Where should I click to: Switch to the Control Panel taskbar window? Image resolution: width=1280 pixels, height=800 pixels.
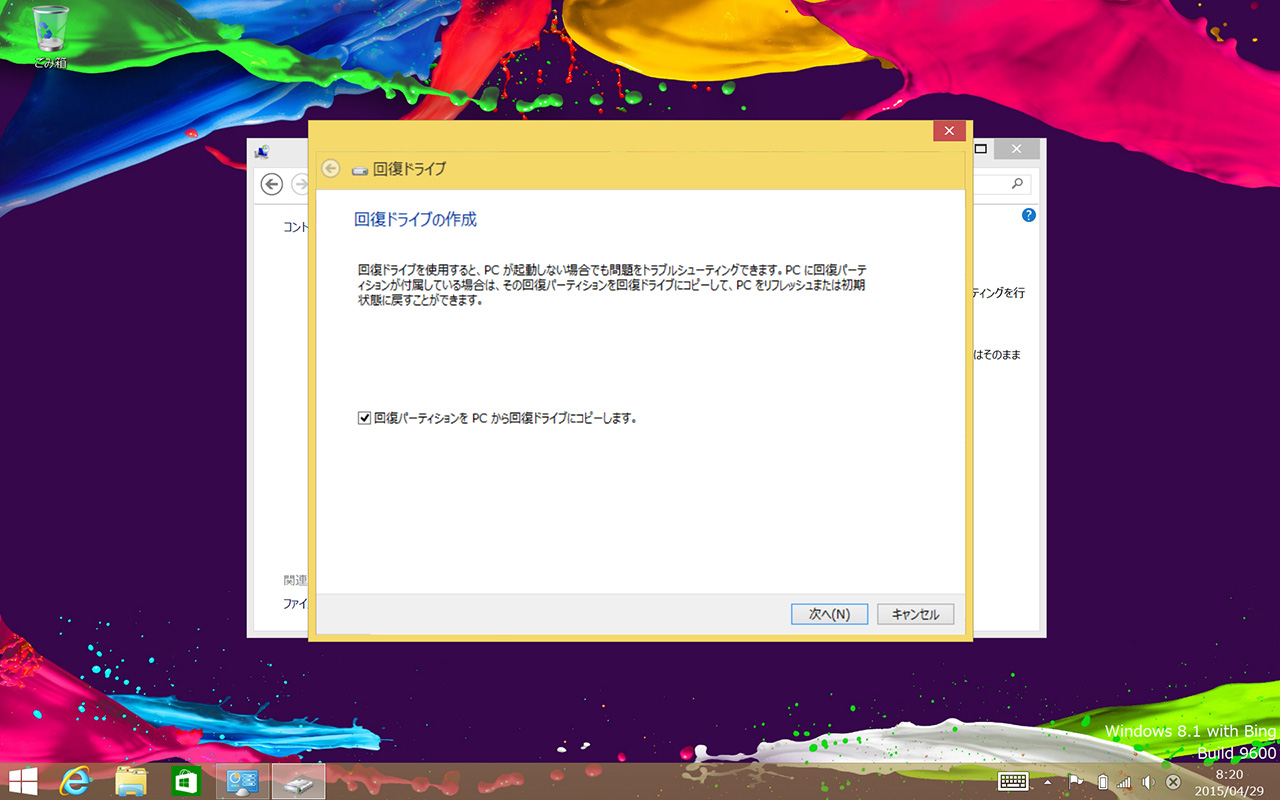coord(242,781)
